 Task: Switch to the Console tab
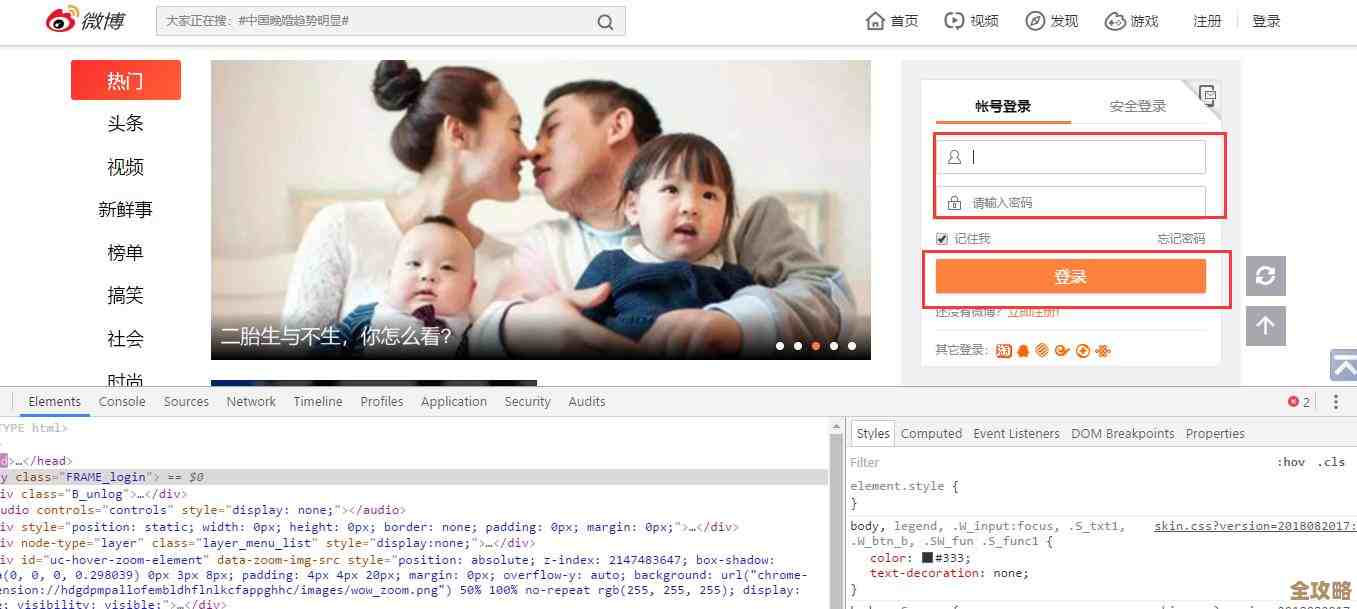pyautogui.click(x=122, y=401)
